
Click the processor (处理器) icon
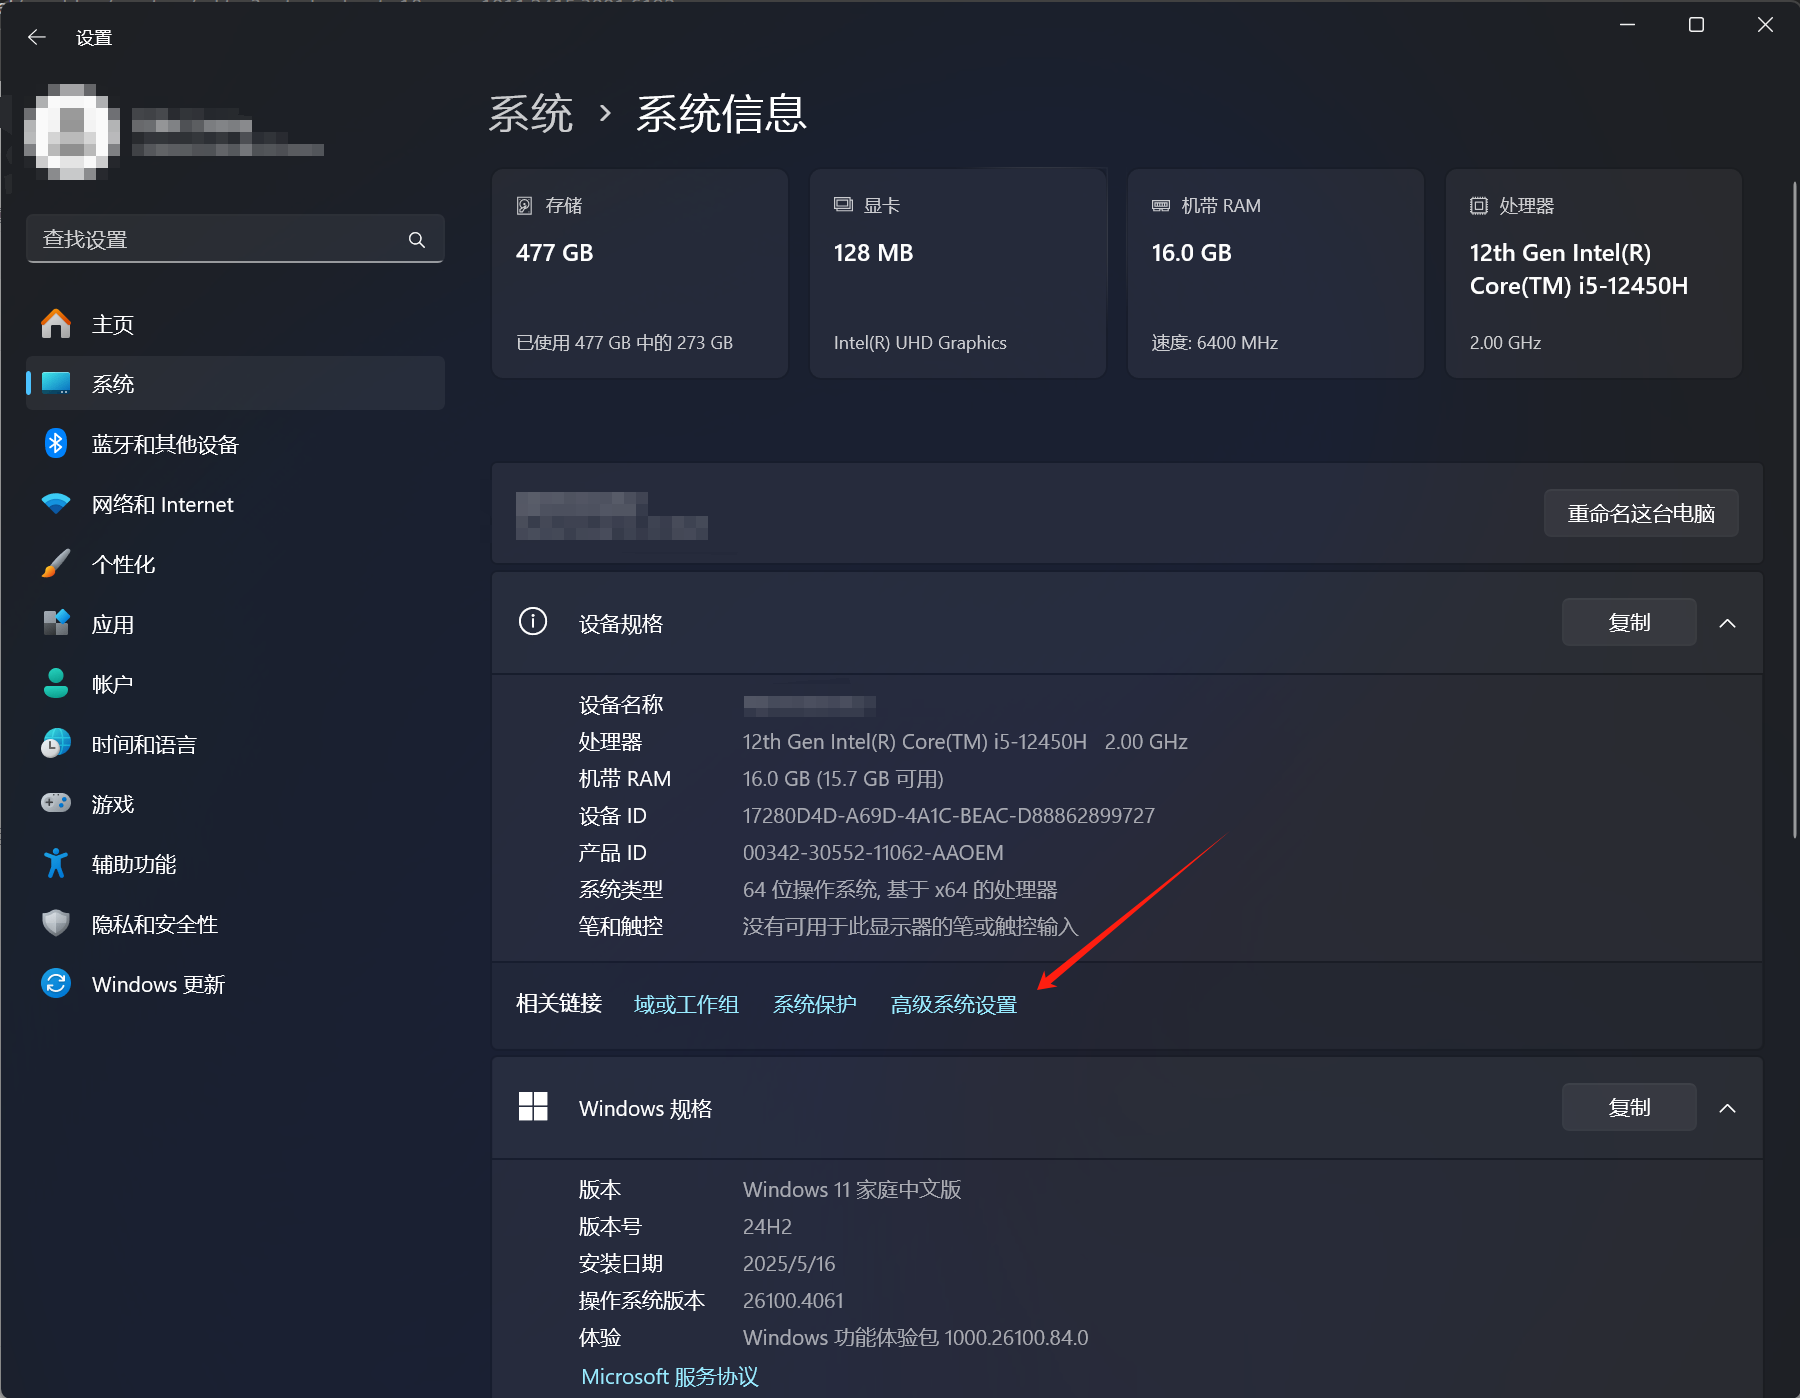click(1479, 205)
